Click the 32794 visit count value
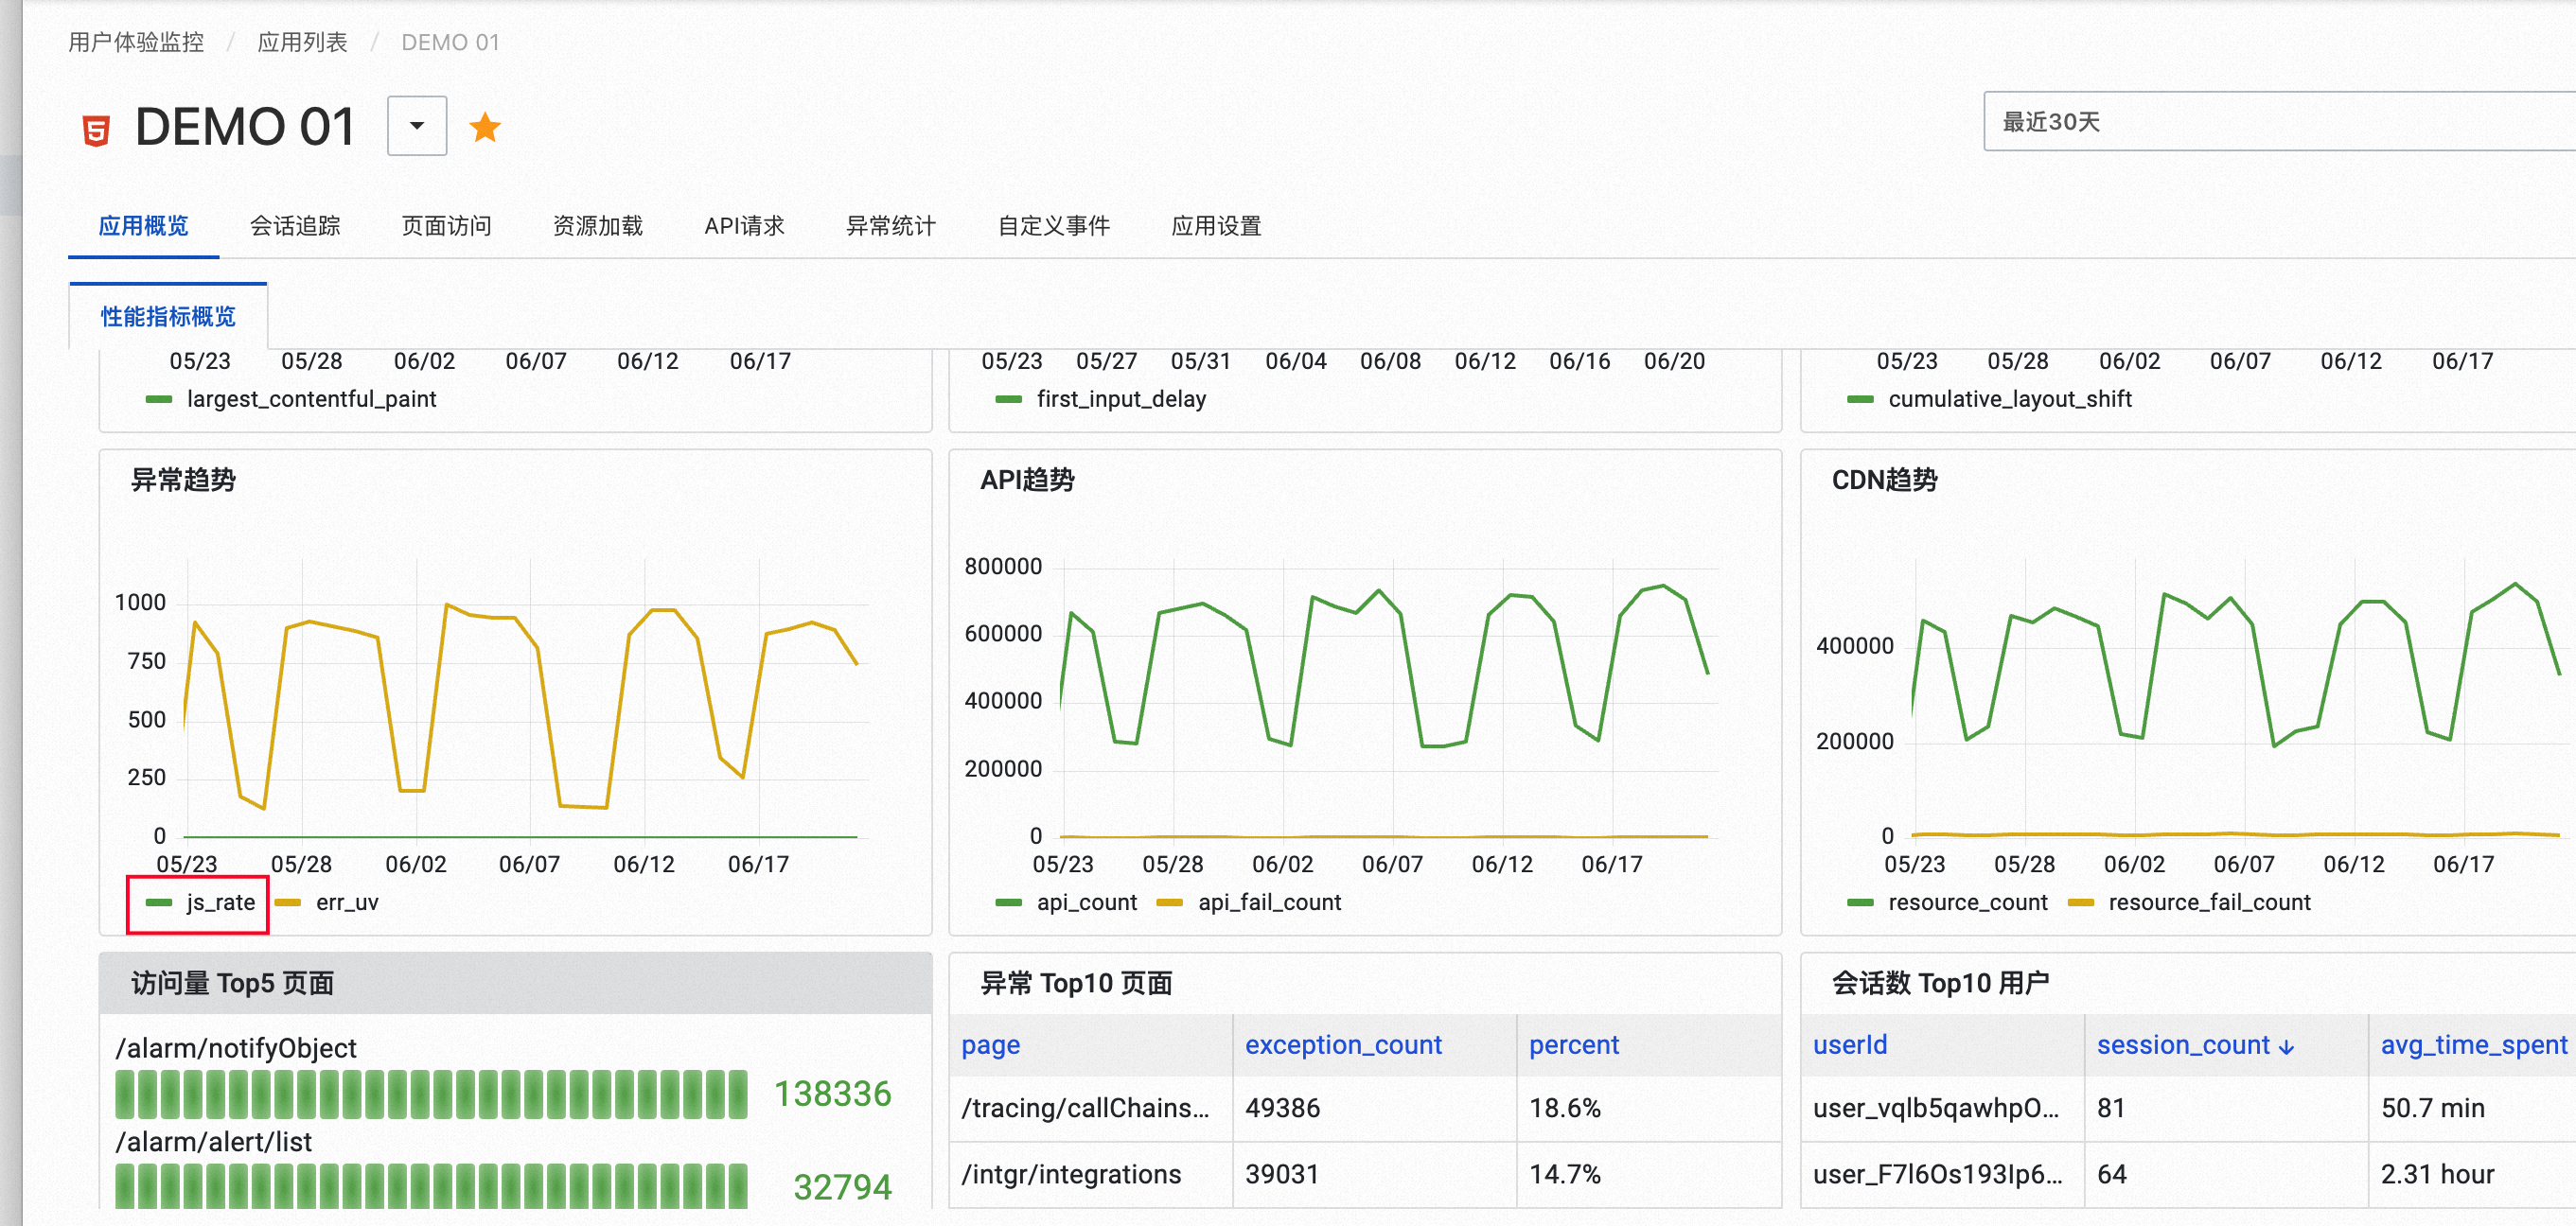 [x=842, y=1187]
